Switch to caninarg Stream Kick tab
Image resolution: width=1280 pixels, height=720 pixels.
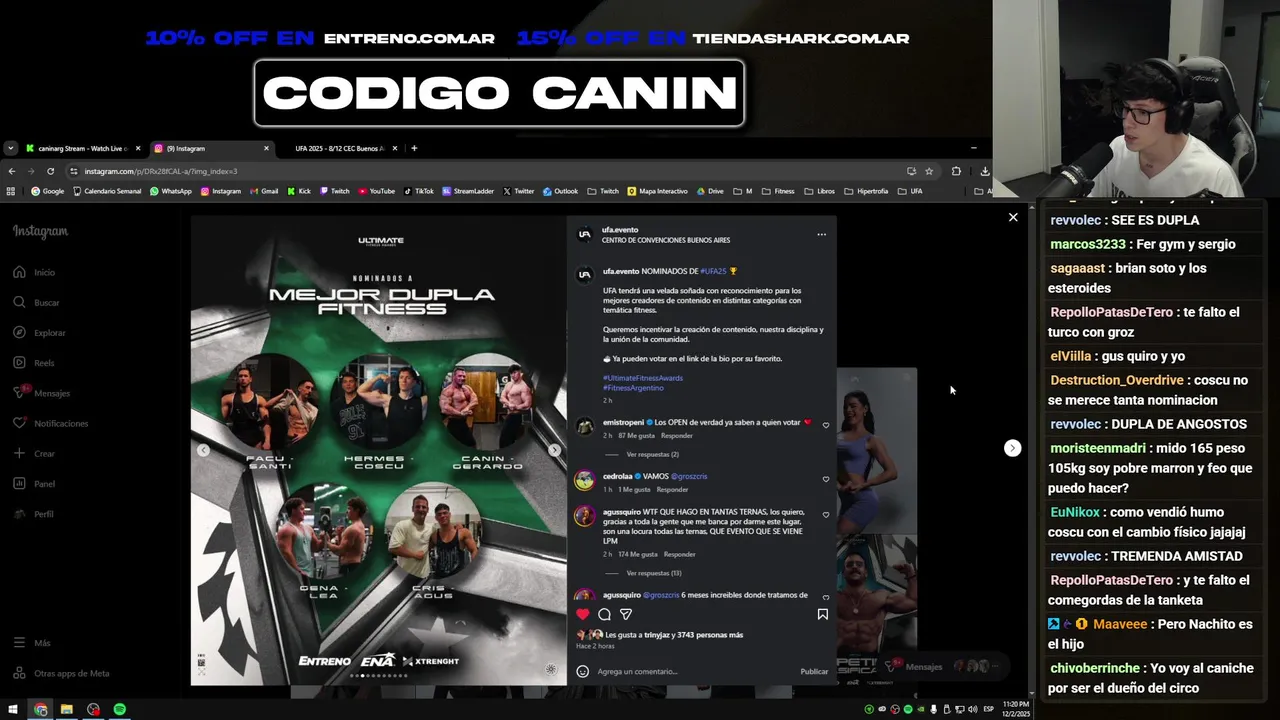(84, 148)
